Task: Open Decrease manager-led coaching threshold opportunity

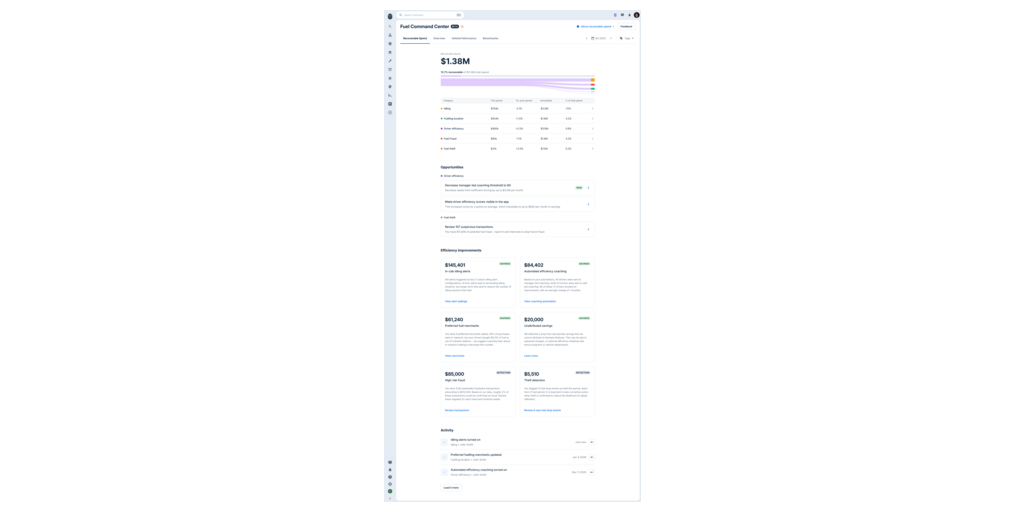Action: (x=518, y=187)
